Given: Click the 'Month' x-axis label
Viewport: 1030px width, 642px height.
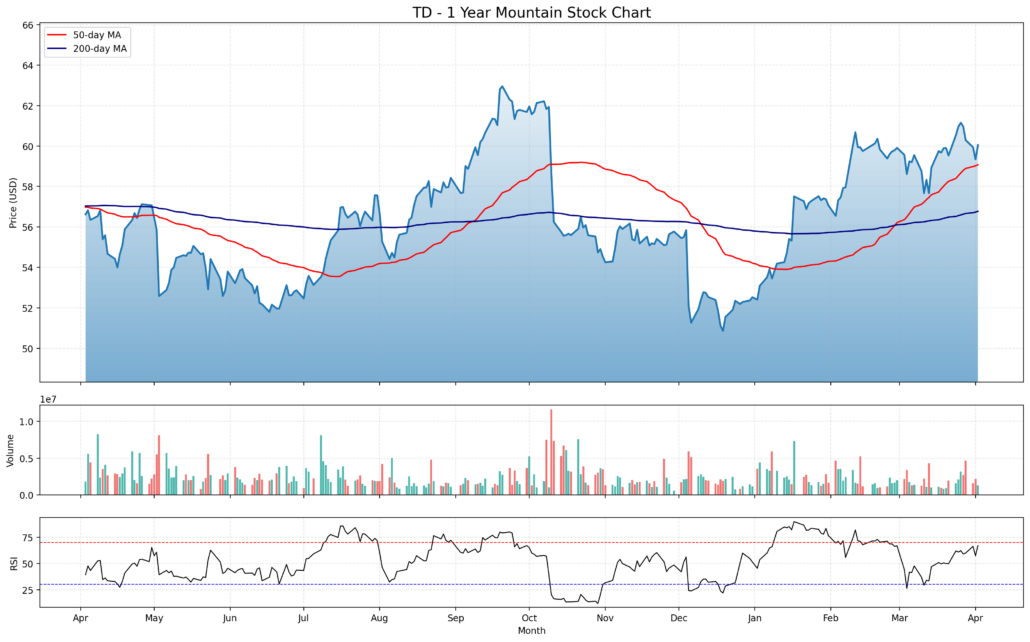Looking at the screenshot, I should point(531,630).
